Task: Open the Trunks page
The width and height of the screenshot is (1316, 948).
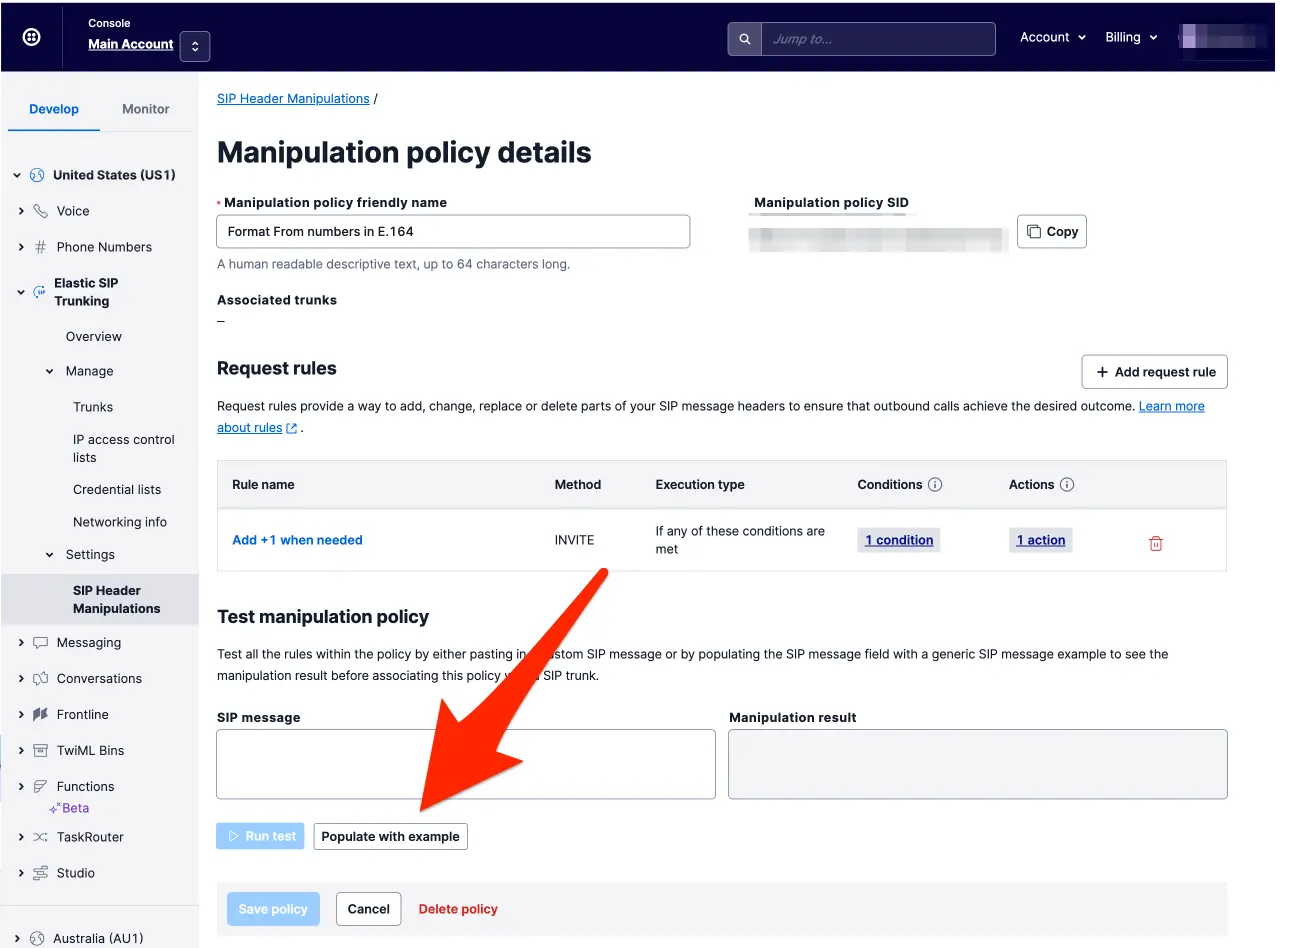Action: pyautogui.click(x=93, y=407)
